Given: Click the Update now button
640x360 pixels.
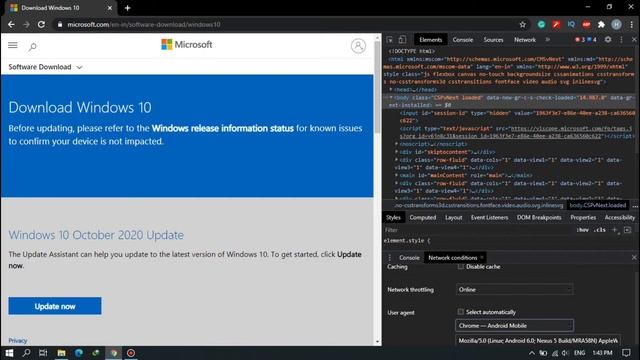Looking at the screenshot, I should [x=55, y=306].
